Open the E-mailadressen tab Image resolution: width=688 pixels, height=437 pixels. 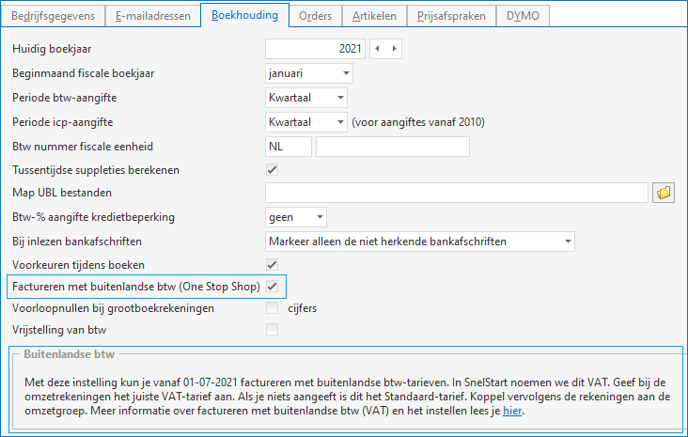pos(153,16)
